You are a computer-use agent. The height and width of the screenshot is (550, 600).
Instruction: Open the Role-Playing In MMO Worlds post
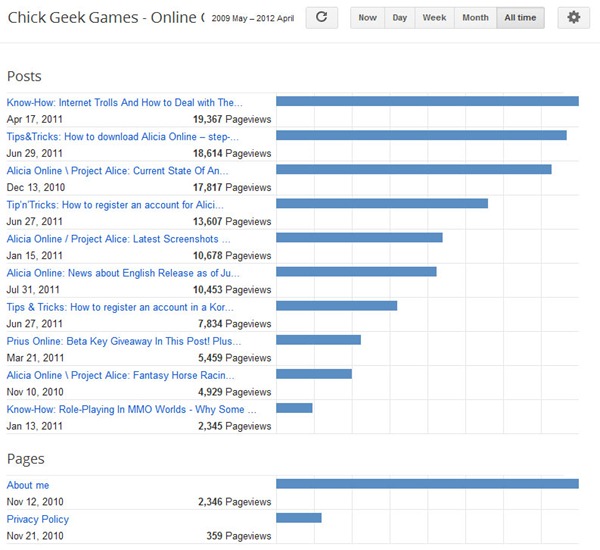[x=131, y=409]
